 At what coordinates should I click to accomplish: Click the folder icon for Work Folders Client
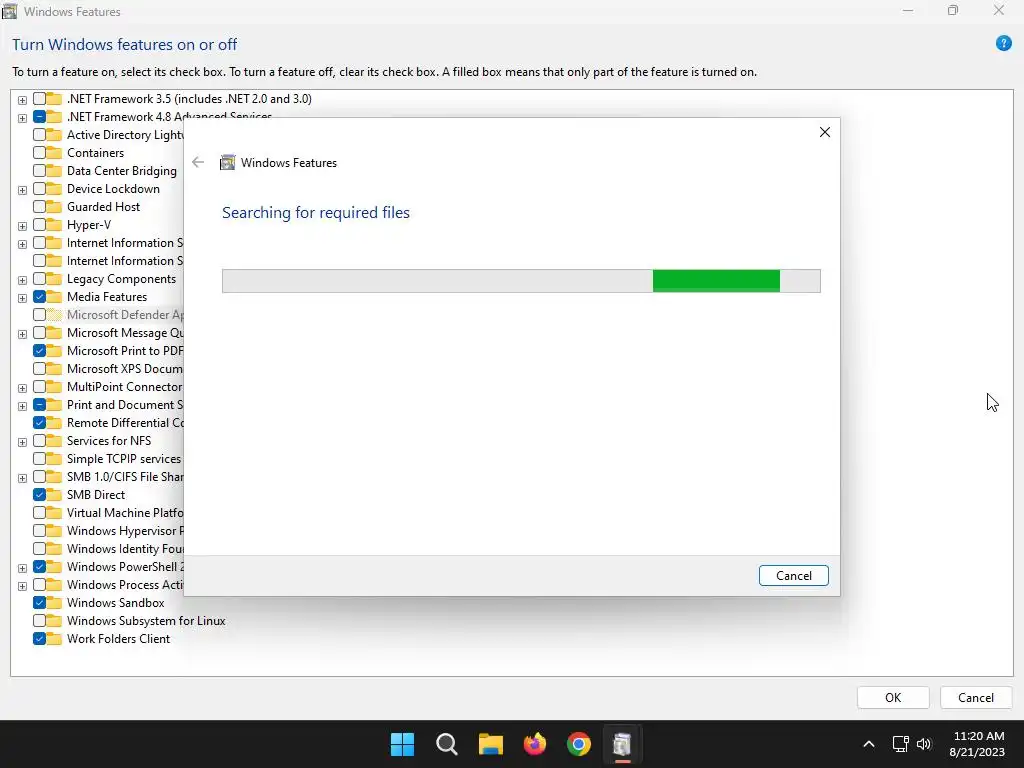click(54, 639)
